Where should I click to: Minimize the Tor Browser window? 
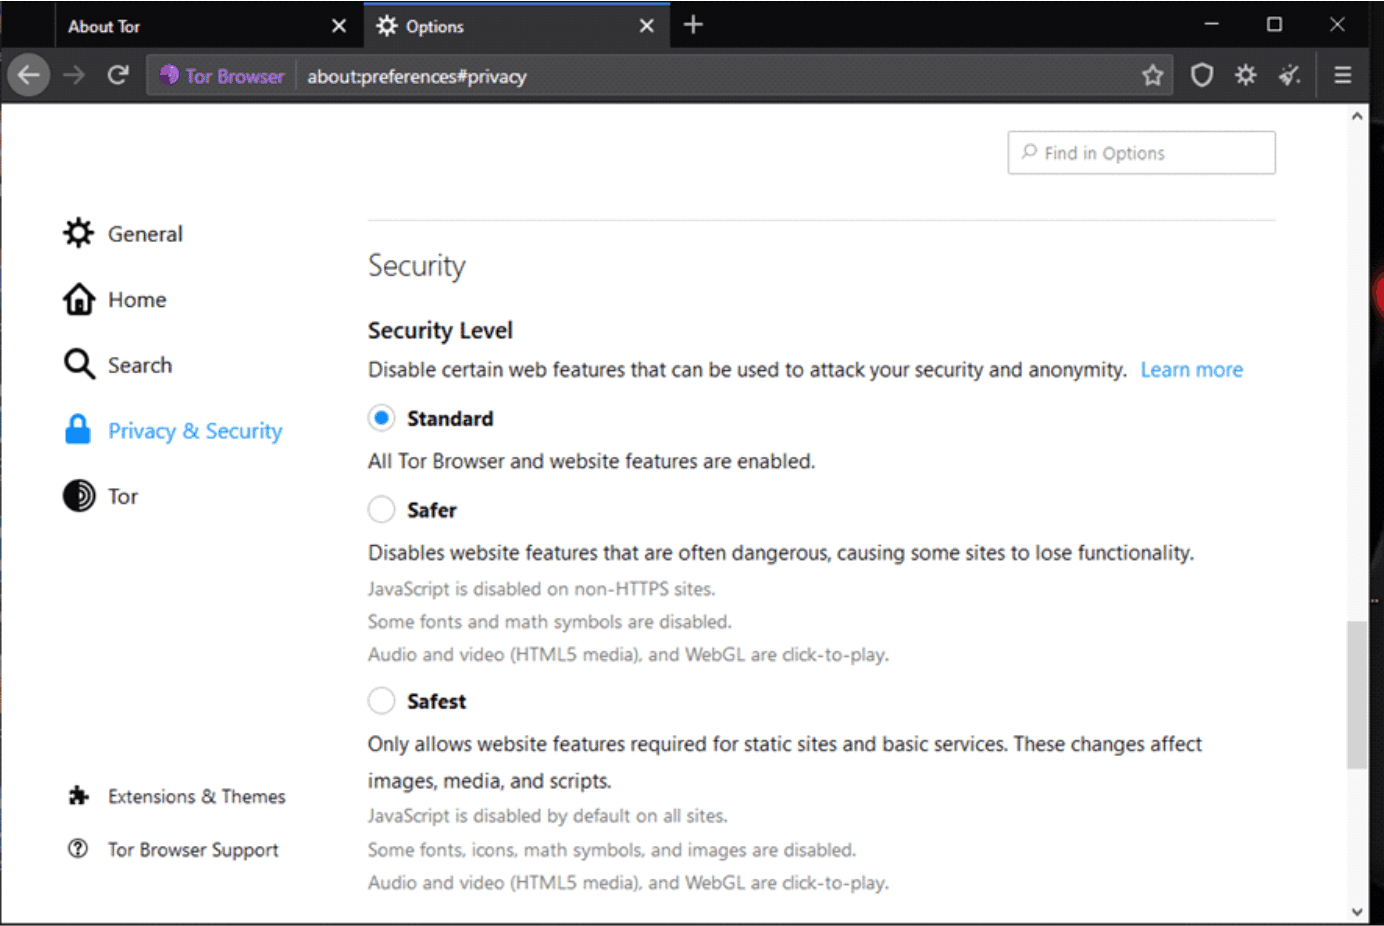1211,24
